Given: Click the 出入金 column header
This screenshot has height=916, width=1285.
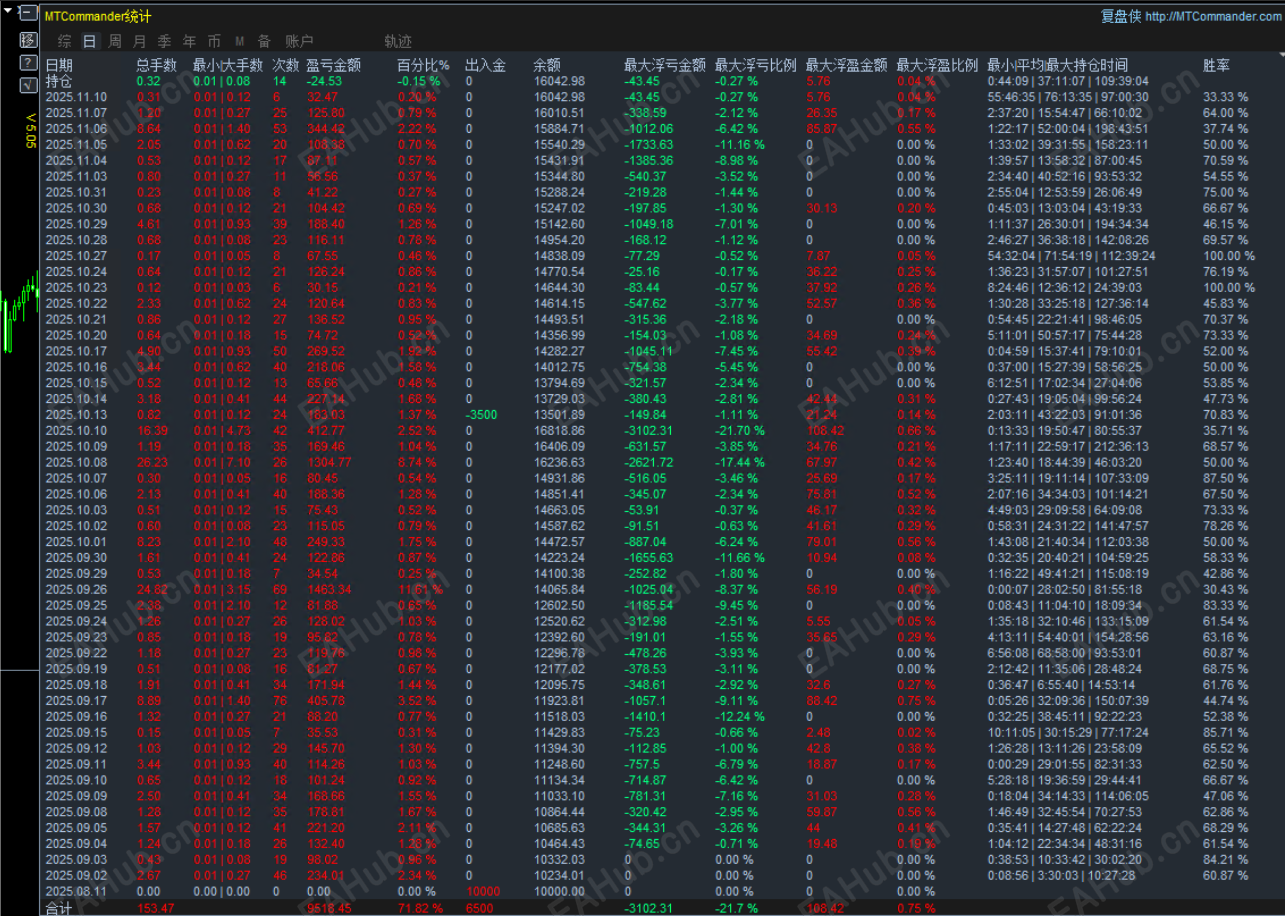Looking at the screenshot, I should [x=485, y=65].
